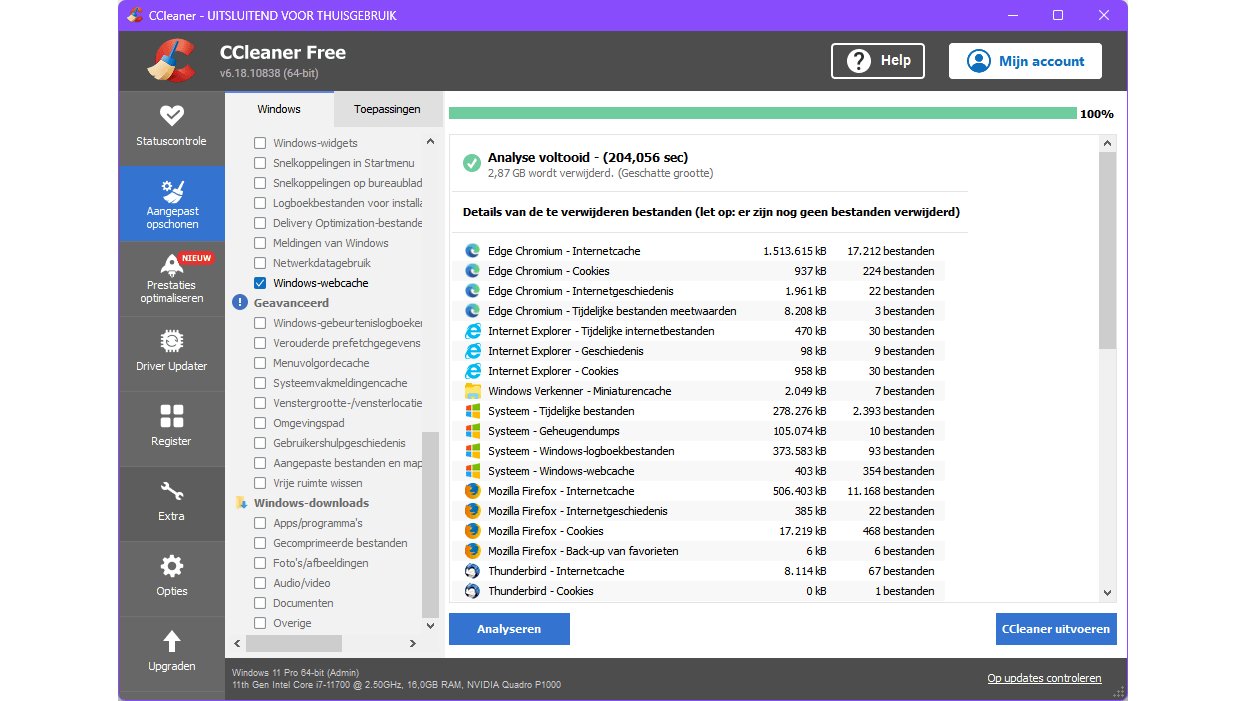Click Windows icon beside Systeem - Tijdelijke bestanden
This screenshot has width=1246, height=701.
(473, 411)
